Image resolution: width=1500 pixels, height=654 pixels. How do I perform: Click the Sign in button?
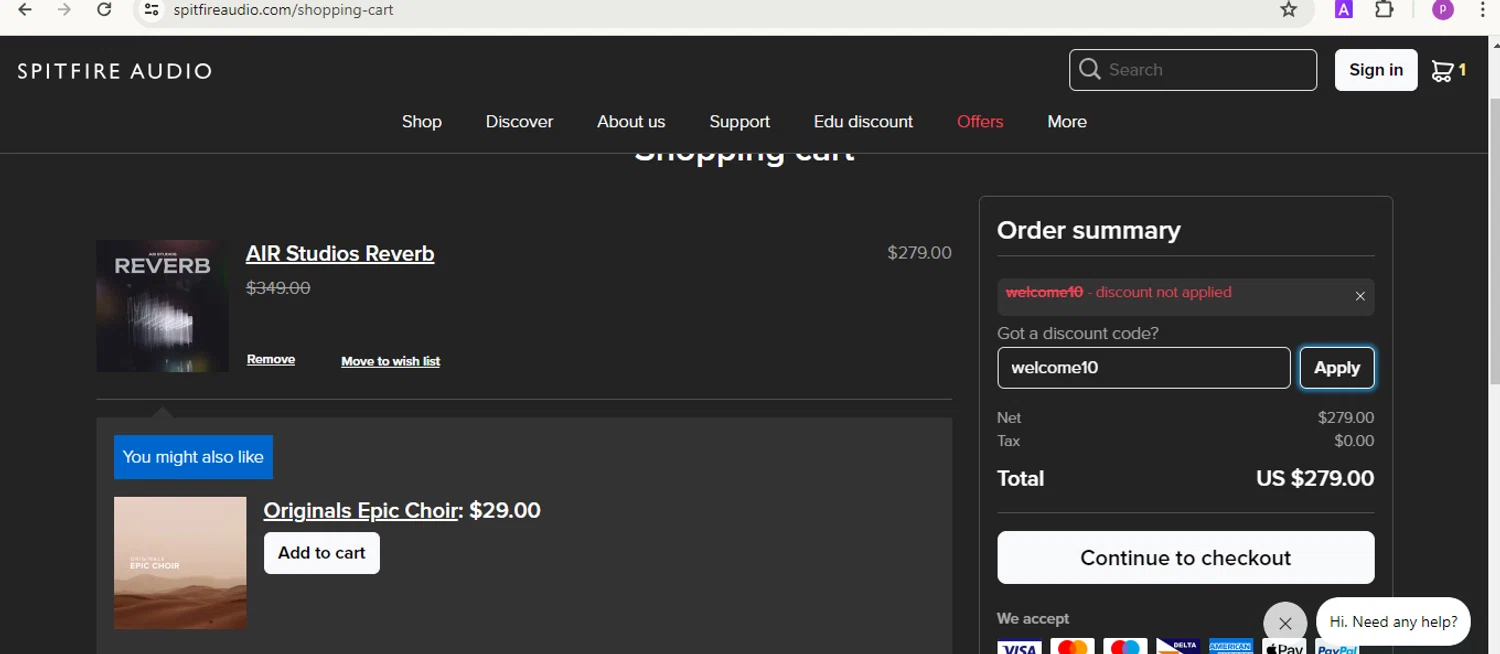[x=1376, y=70]
